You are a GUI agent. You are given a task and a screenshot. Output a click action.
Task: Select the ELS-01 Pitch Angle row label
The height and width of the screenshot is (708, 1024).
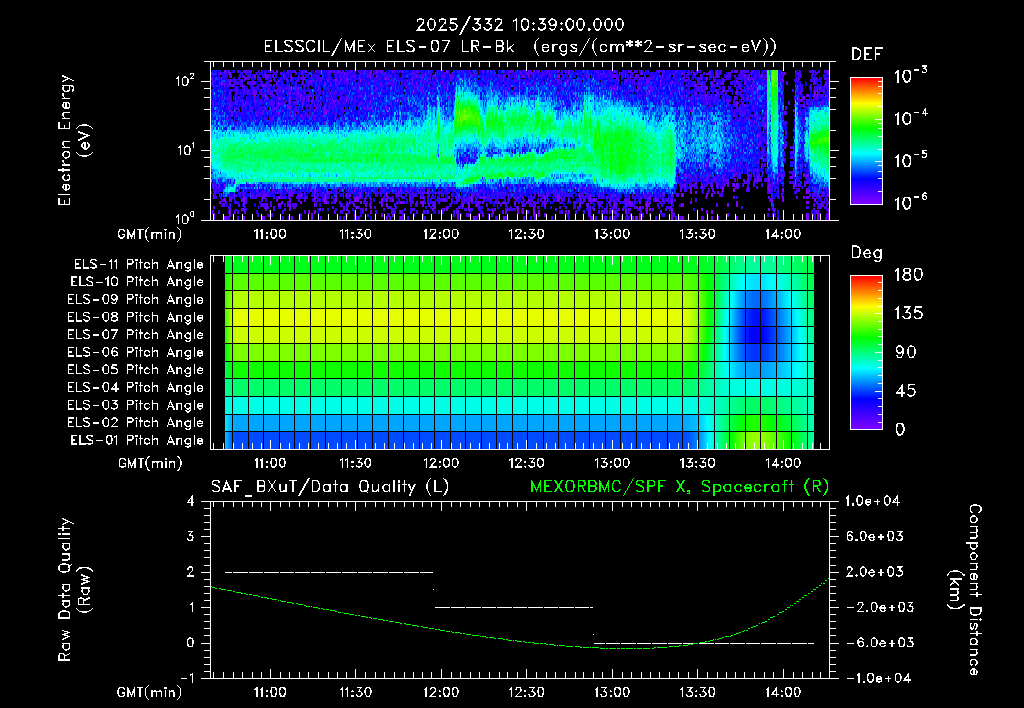[137, 440]
